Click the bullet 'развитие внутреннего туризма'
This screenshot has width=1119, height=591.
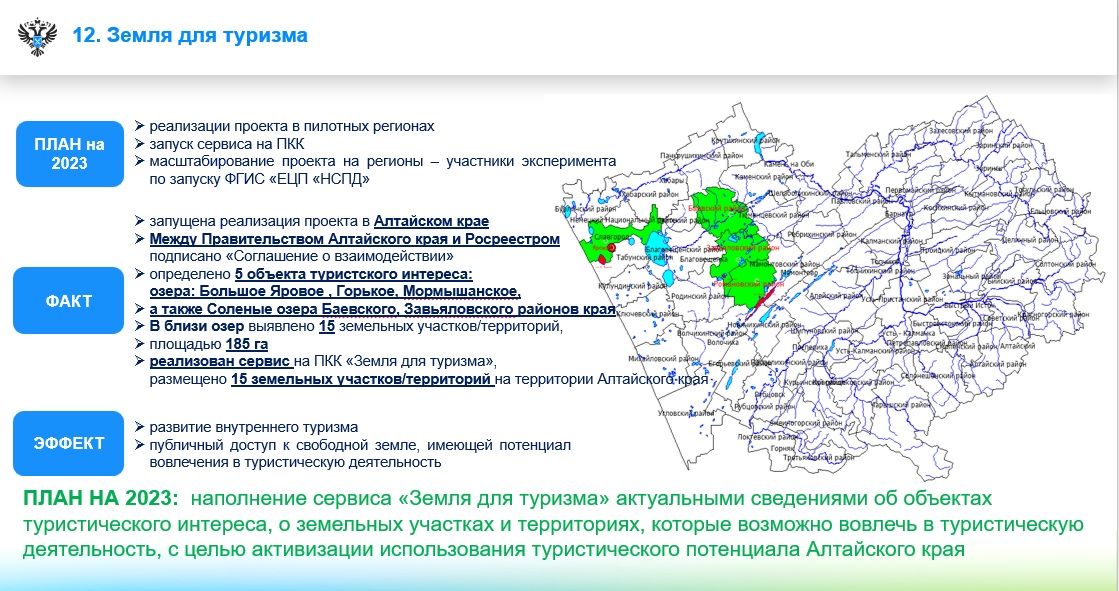[x=253, y=427]
